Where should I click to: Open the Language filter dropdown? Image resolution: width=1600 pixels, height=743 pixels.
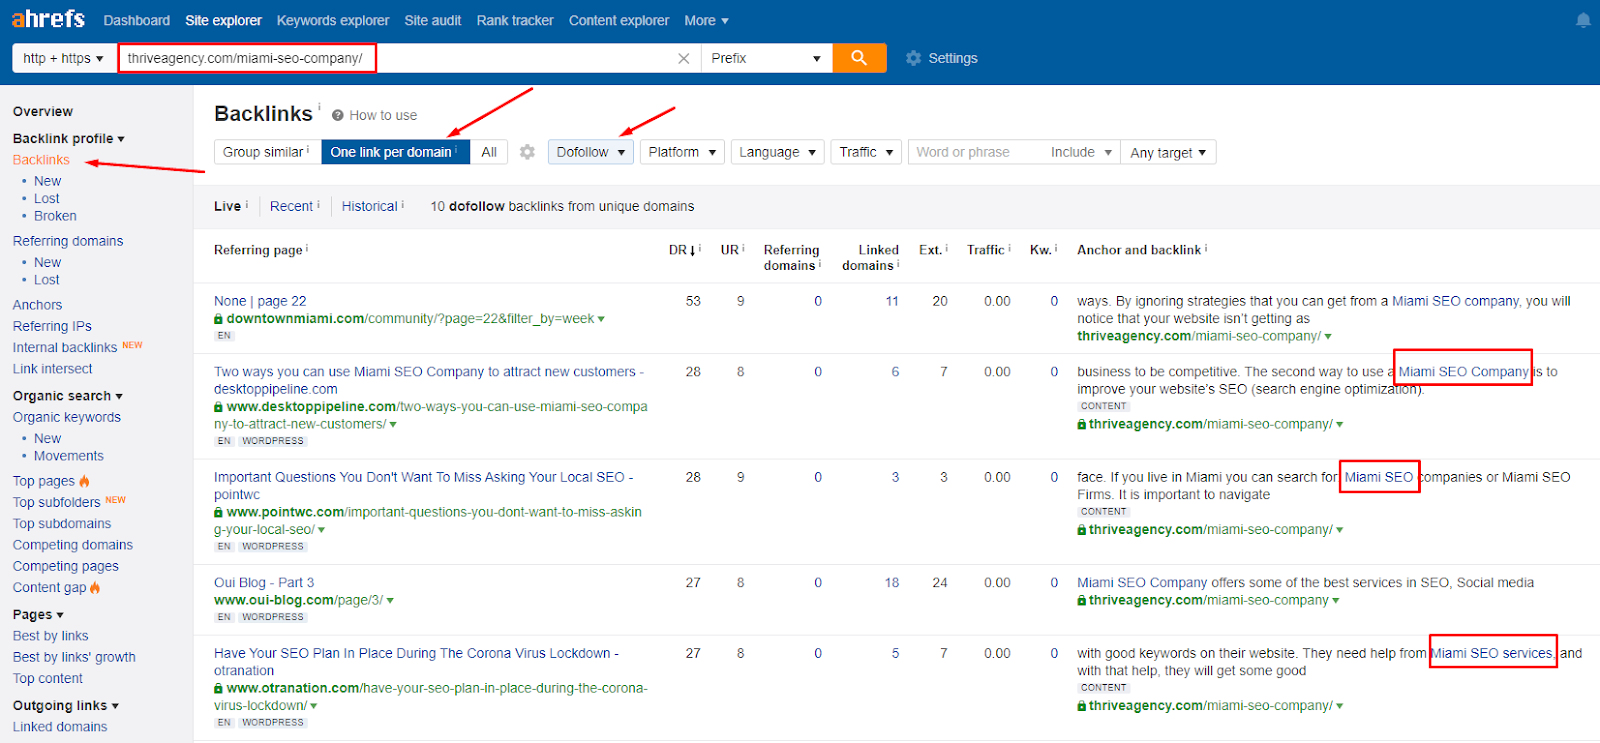(x=777, y=152)
